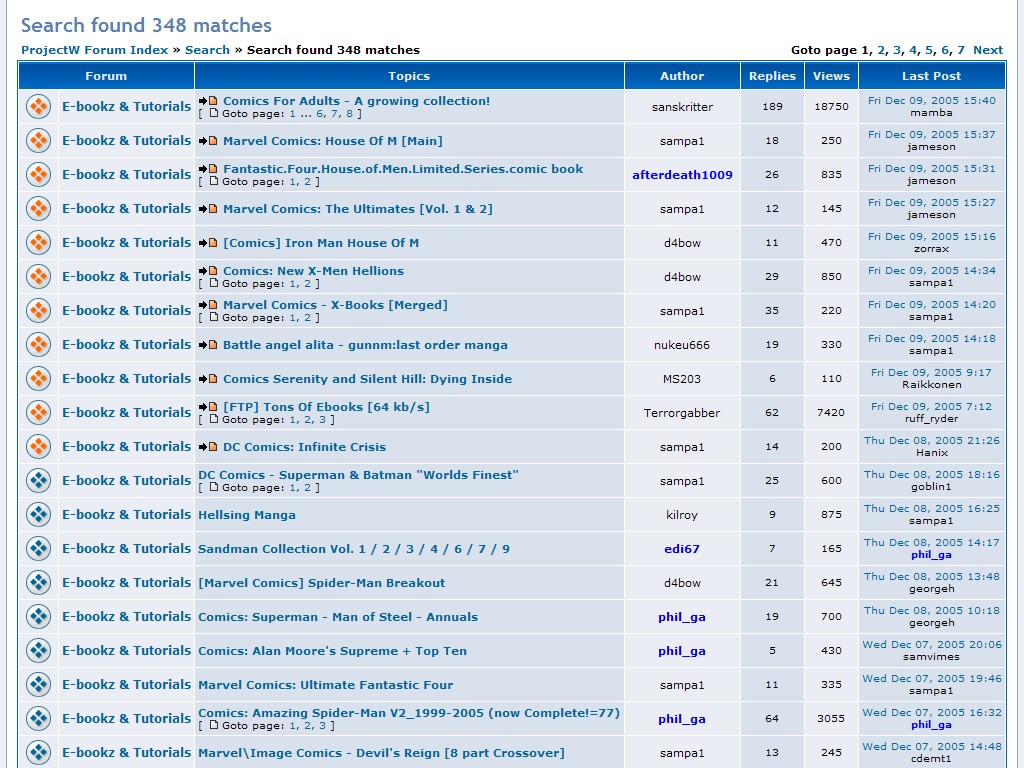Open topic 'Comics For Adults - A growing collection!'
1024x768 pixels.
357,101
